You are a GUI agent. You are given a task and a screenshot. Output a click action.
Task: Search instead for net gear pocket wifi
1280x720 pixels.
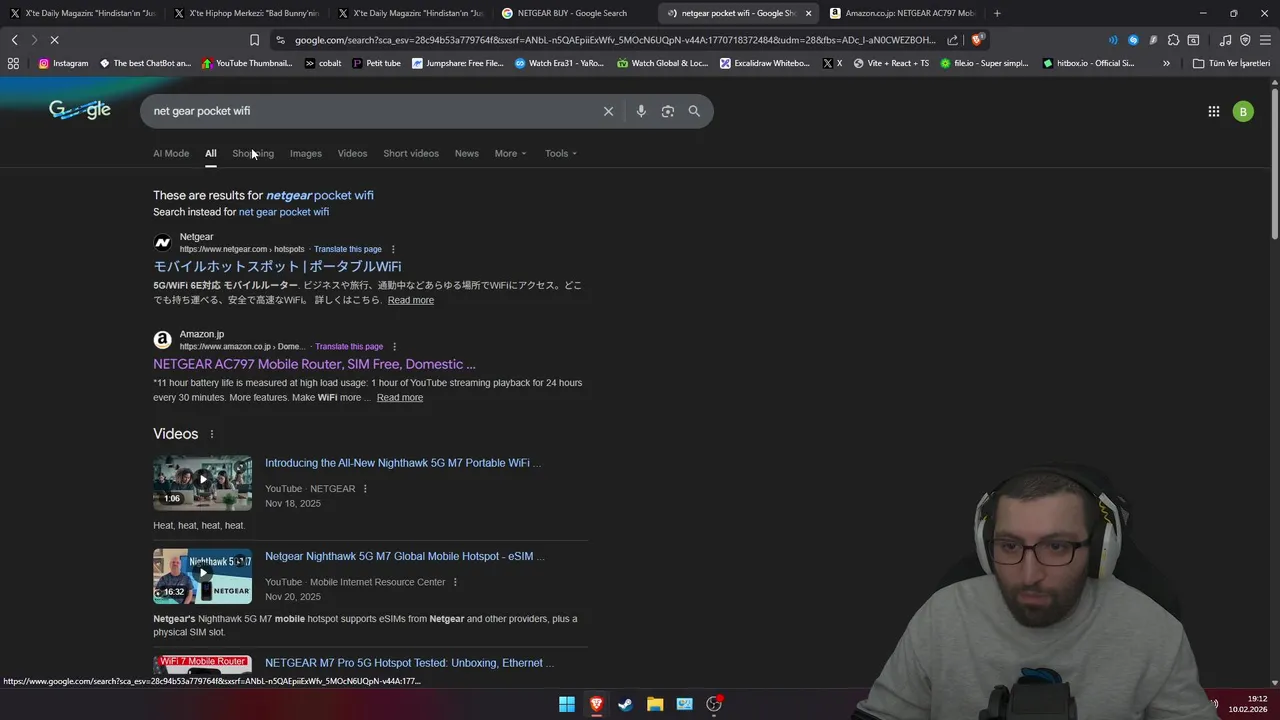click(x=284, y=212)
